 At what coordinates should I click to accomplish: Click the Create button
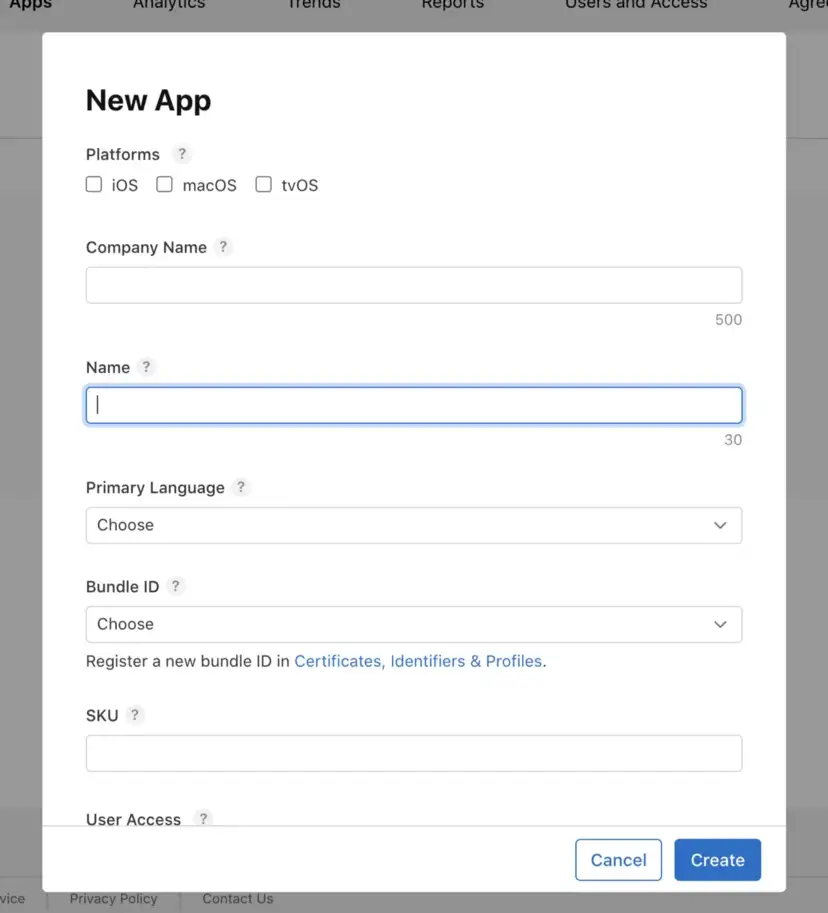[717, 860]
